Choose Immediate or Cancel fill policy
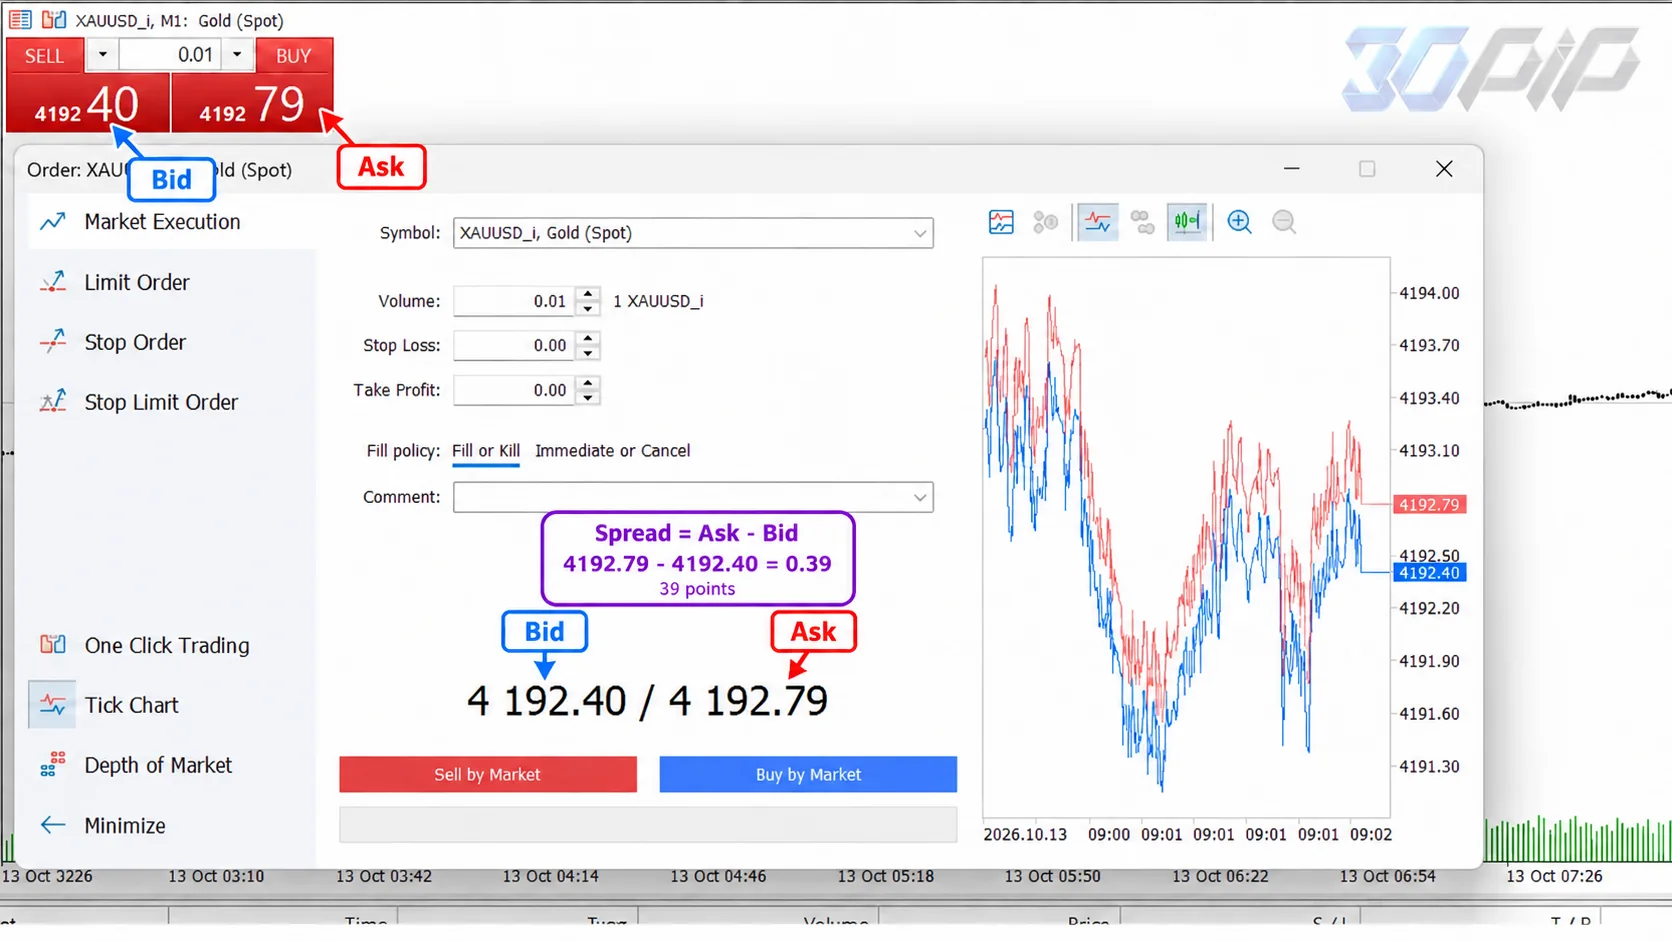The image size is (1672, 941). pyautogui.click(x=612, y=451)
